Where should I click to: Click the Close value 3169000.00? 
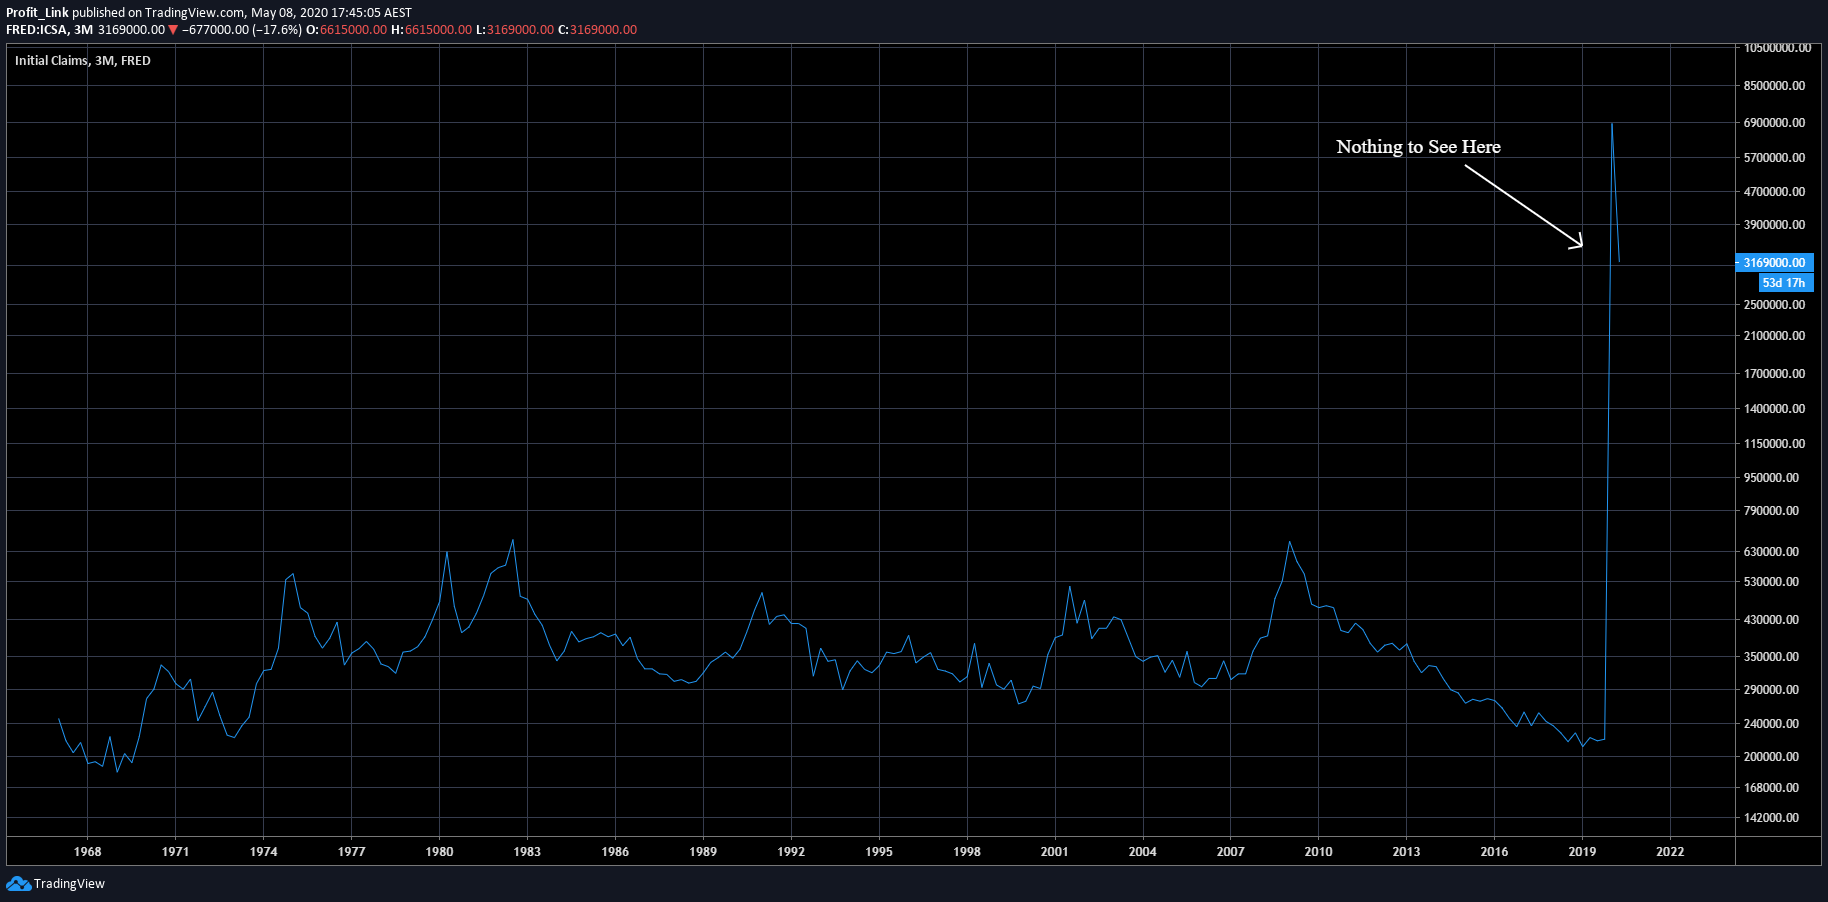(x=603, y=29)
